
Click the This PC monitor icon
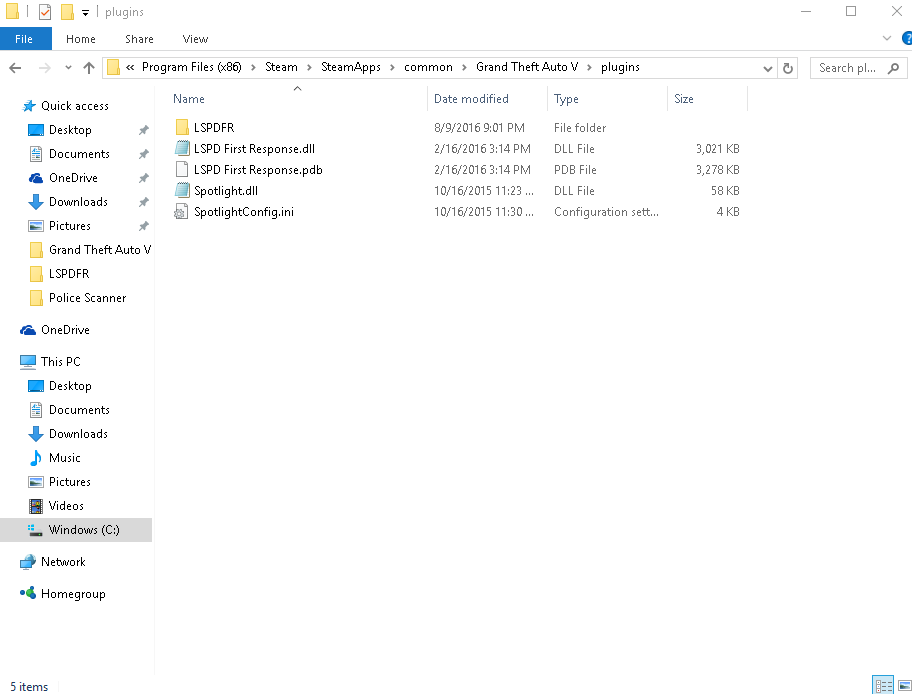(x=28, y=362)
